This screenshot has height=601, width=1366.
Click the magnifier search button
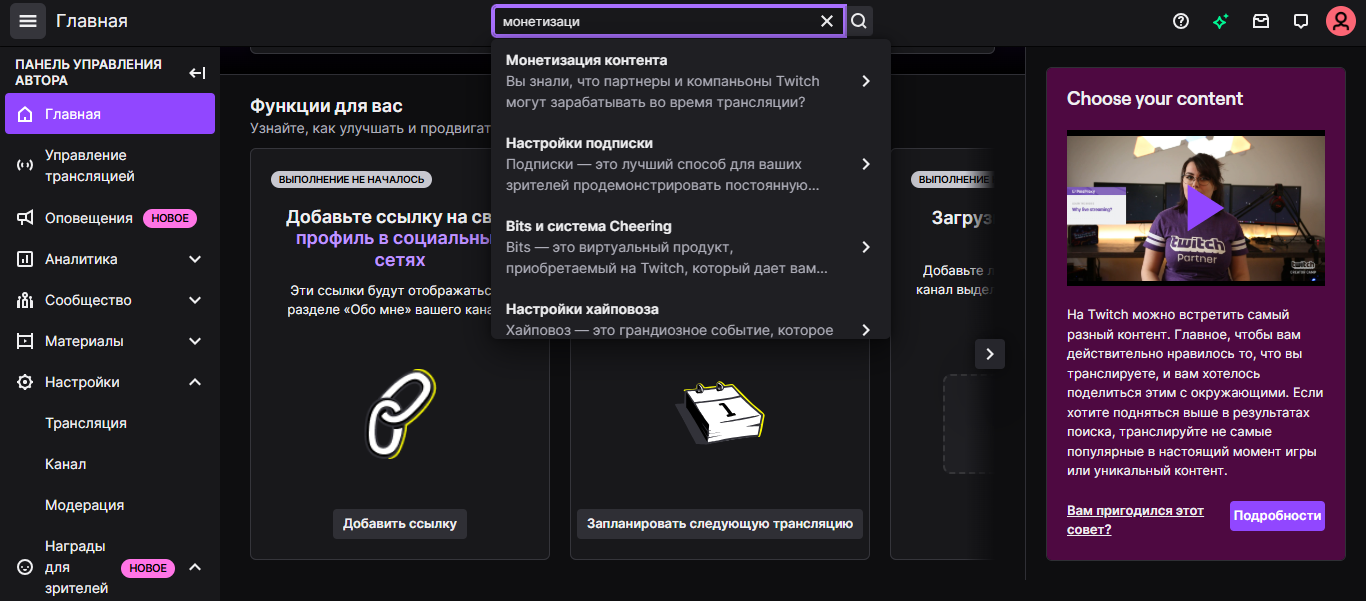pos(859,21)
